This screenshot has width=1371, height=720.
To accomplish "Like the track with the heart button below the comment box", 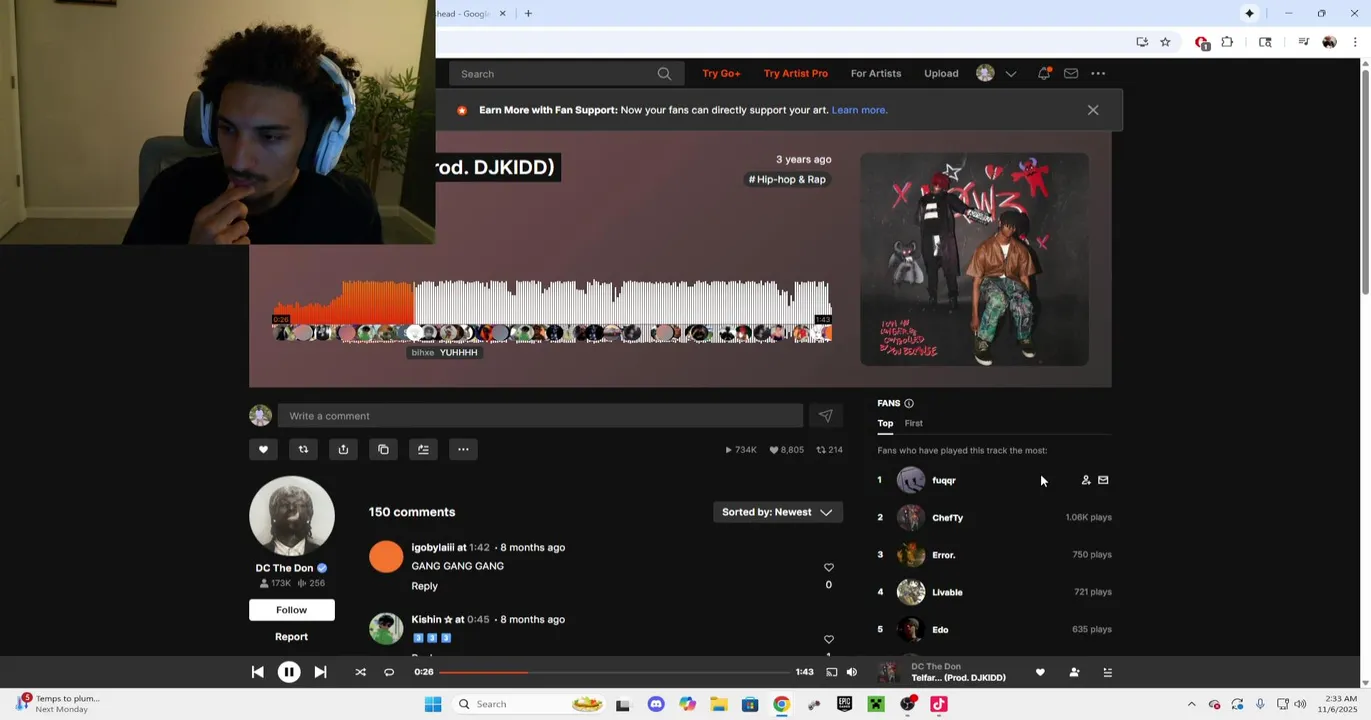I will (x=263, y=449).
